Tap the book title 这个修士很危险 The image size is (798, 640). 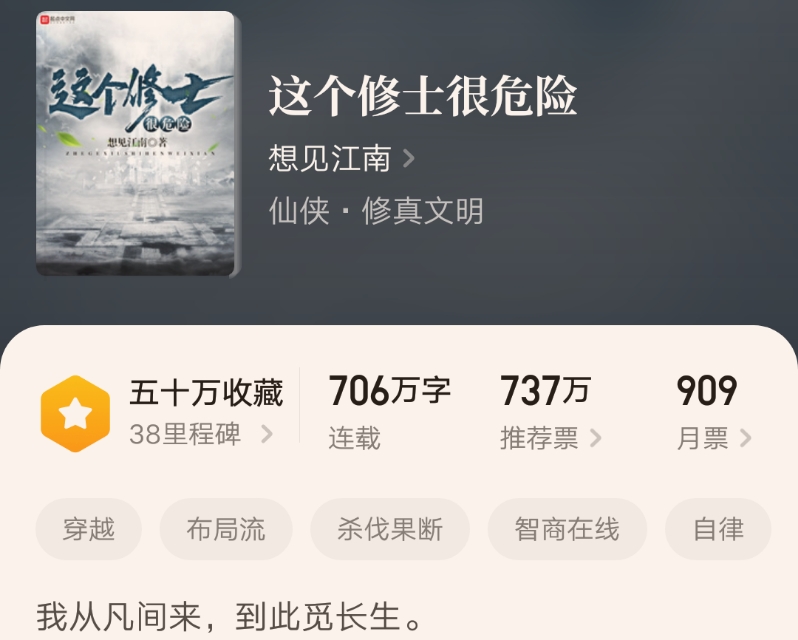423,96
